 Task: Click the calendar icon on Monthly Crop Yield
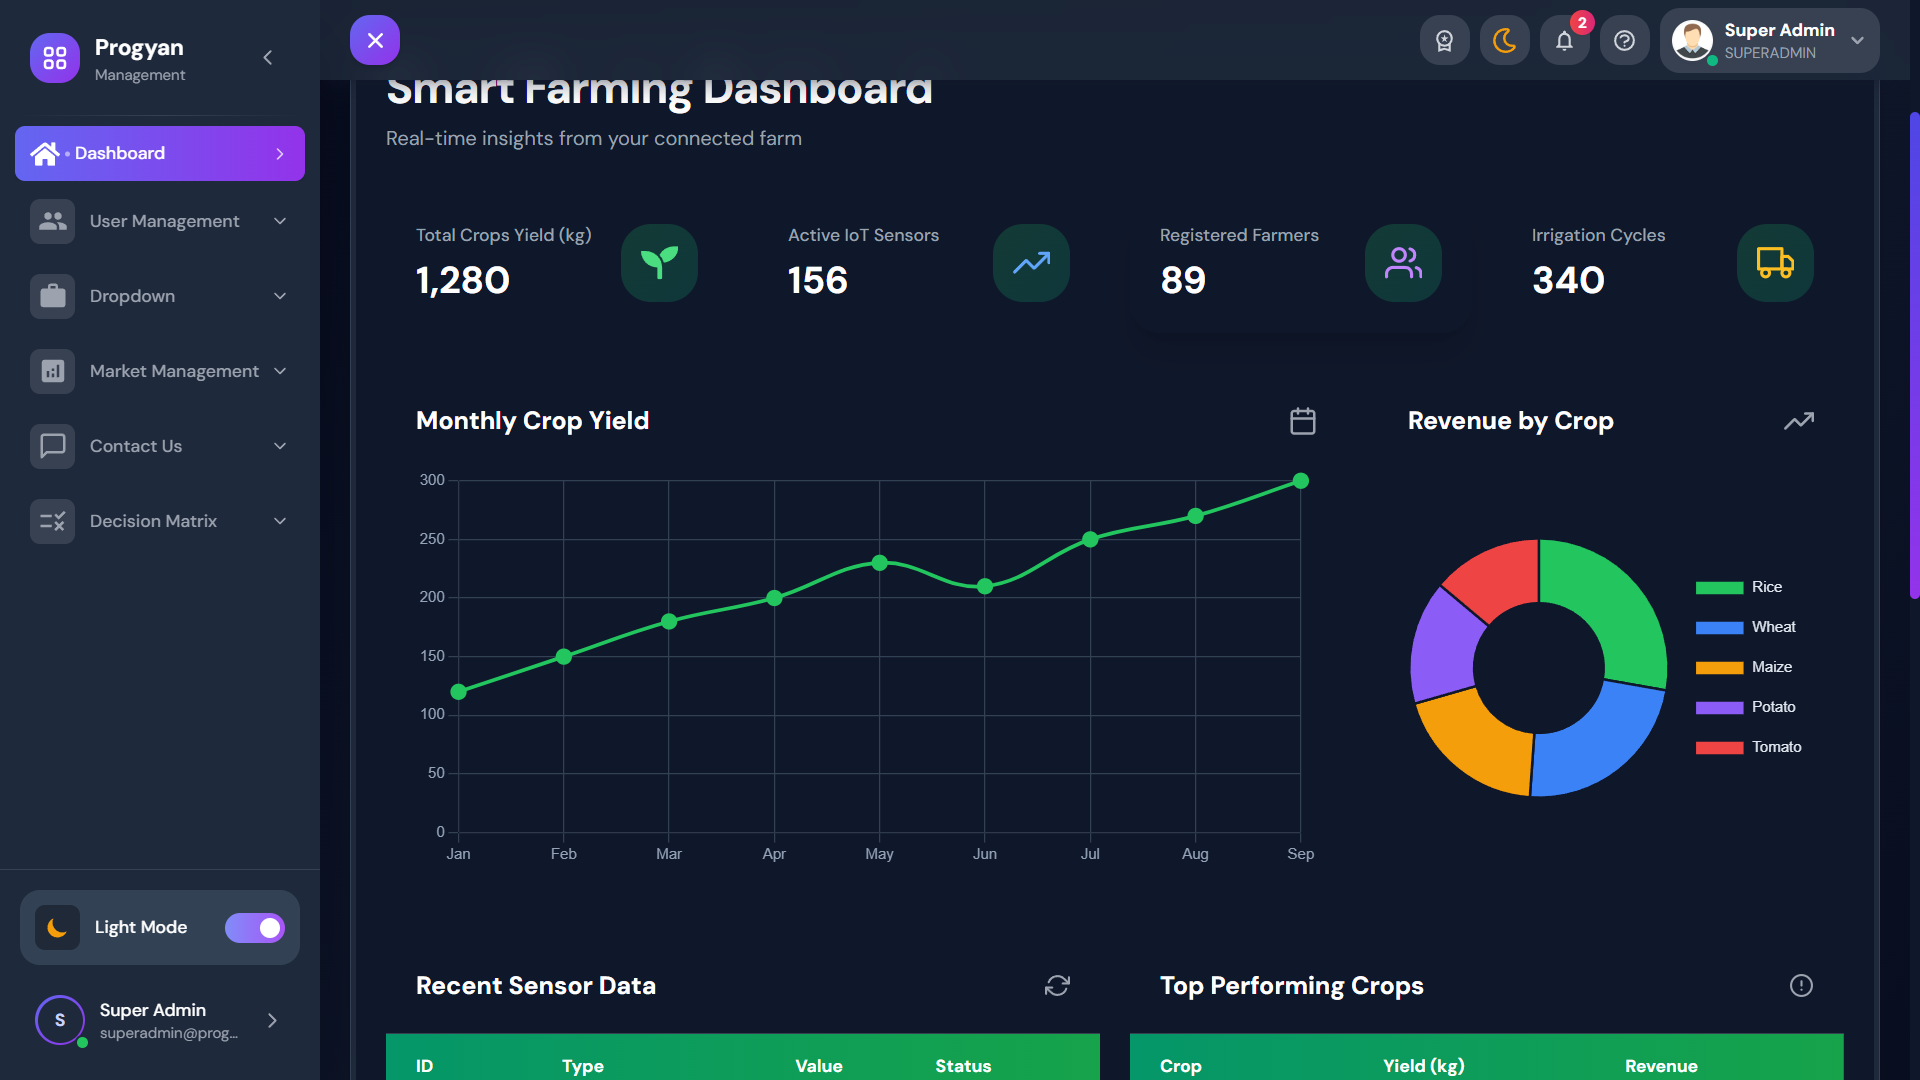(1302, 421)
